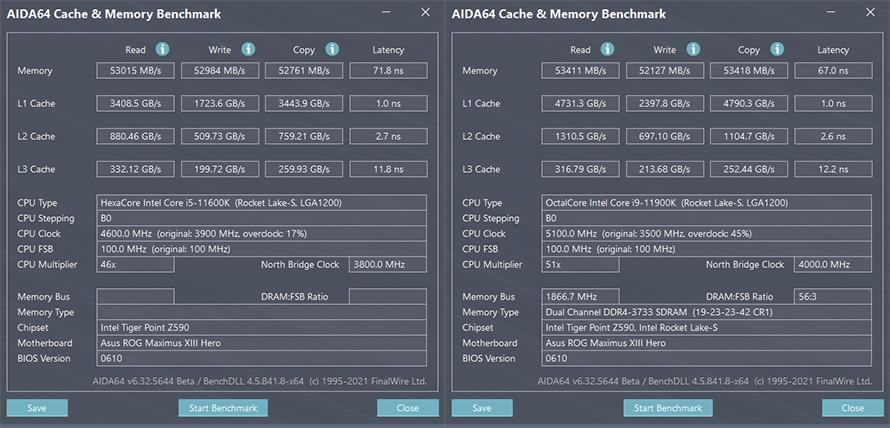Close the i9-11900K window using the title bar X

pyautogui.click(x=870, y=13)
